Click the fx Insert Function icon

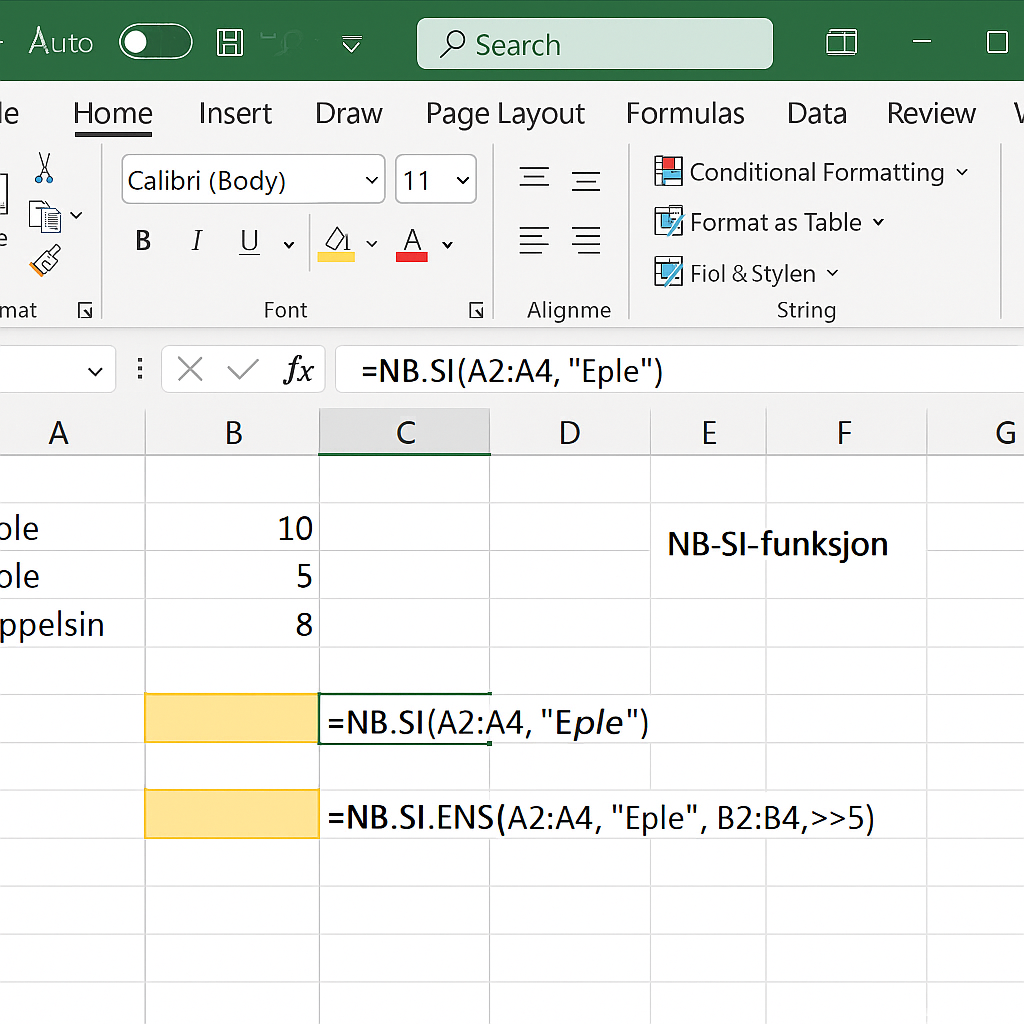click(x=298, y=370)
